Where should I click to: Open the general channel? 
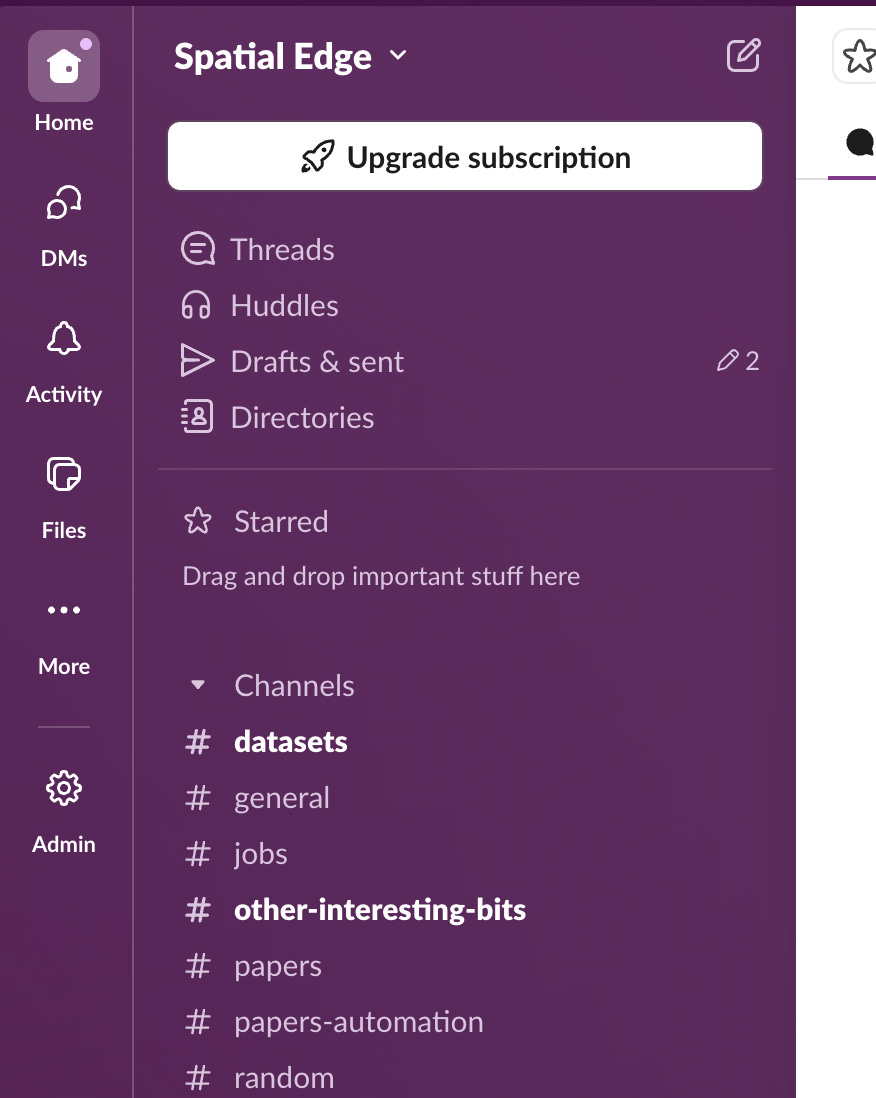(282, 797)
